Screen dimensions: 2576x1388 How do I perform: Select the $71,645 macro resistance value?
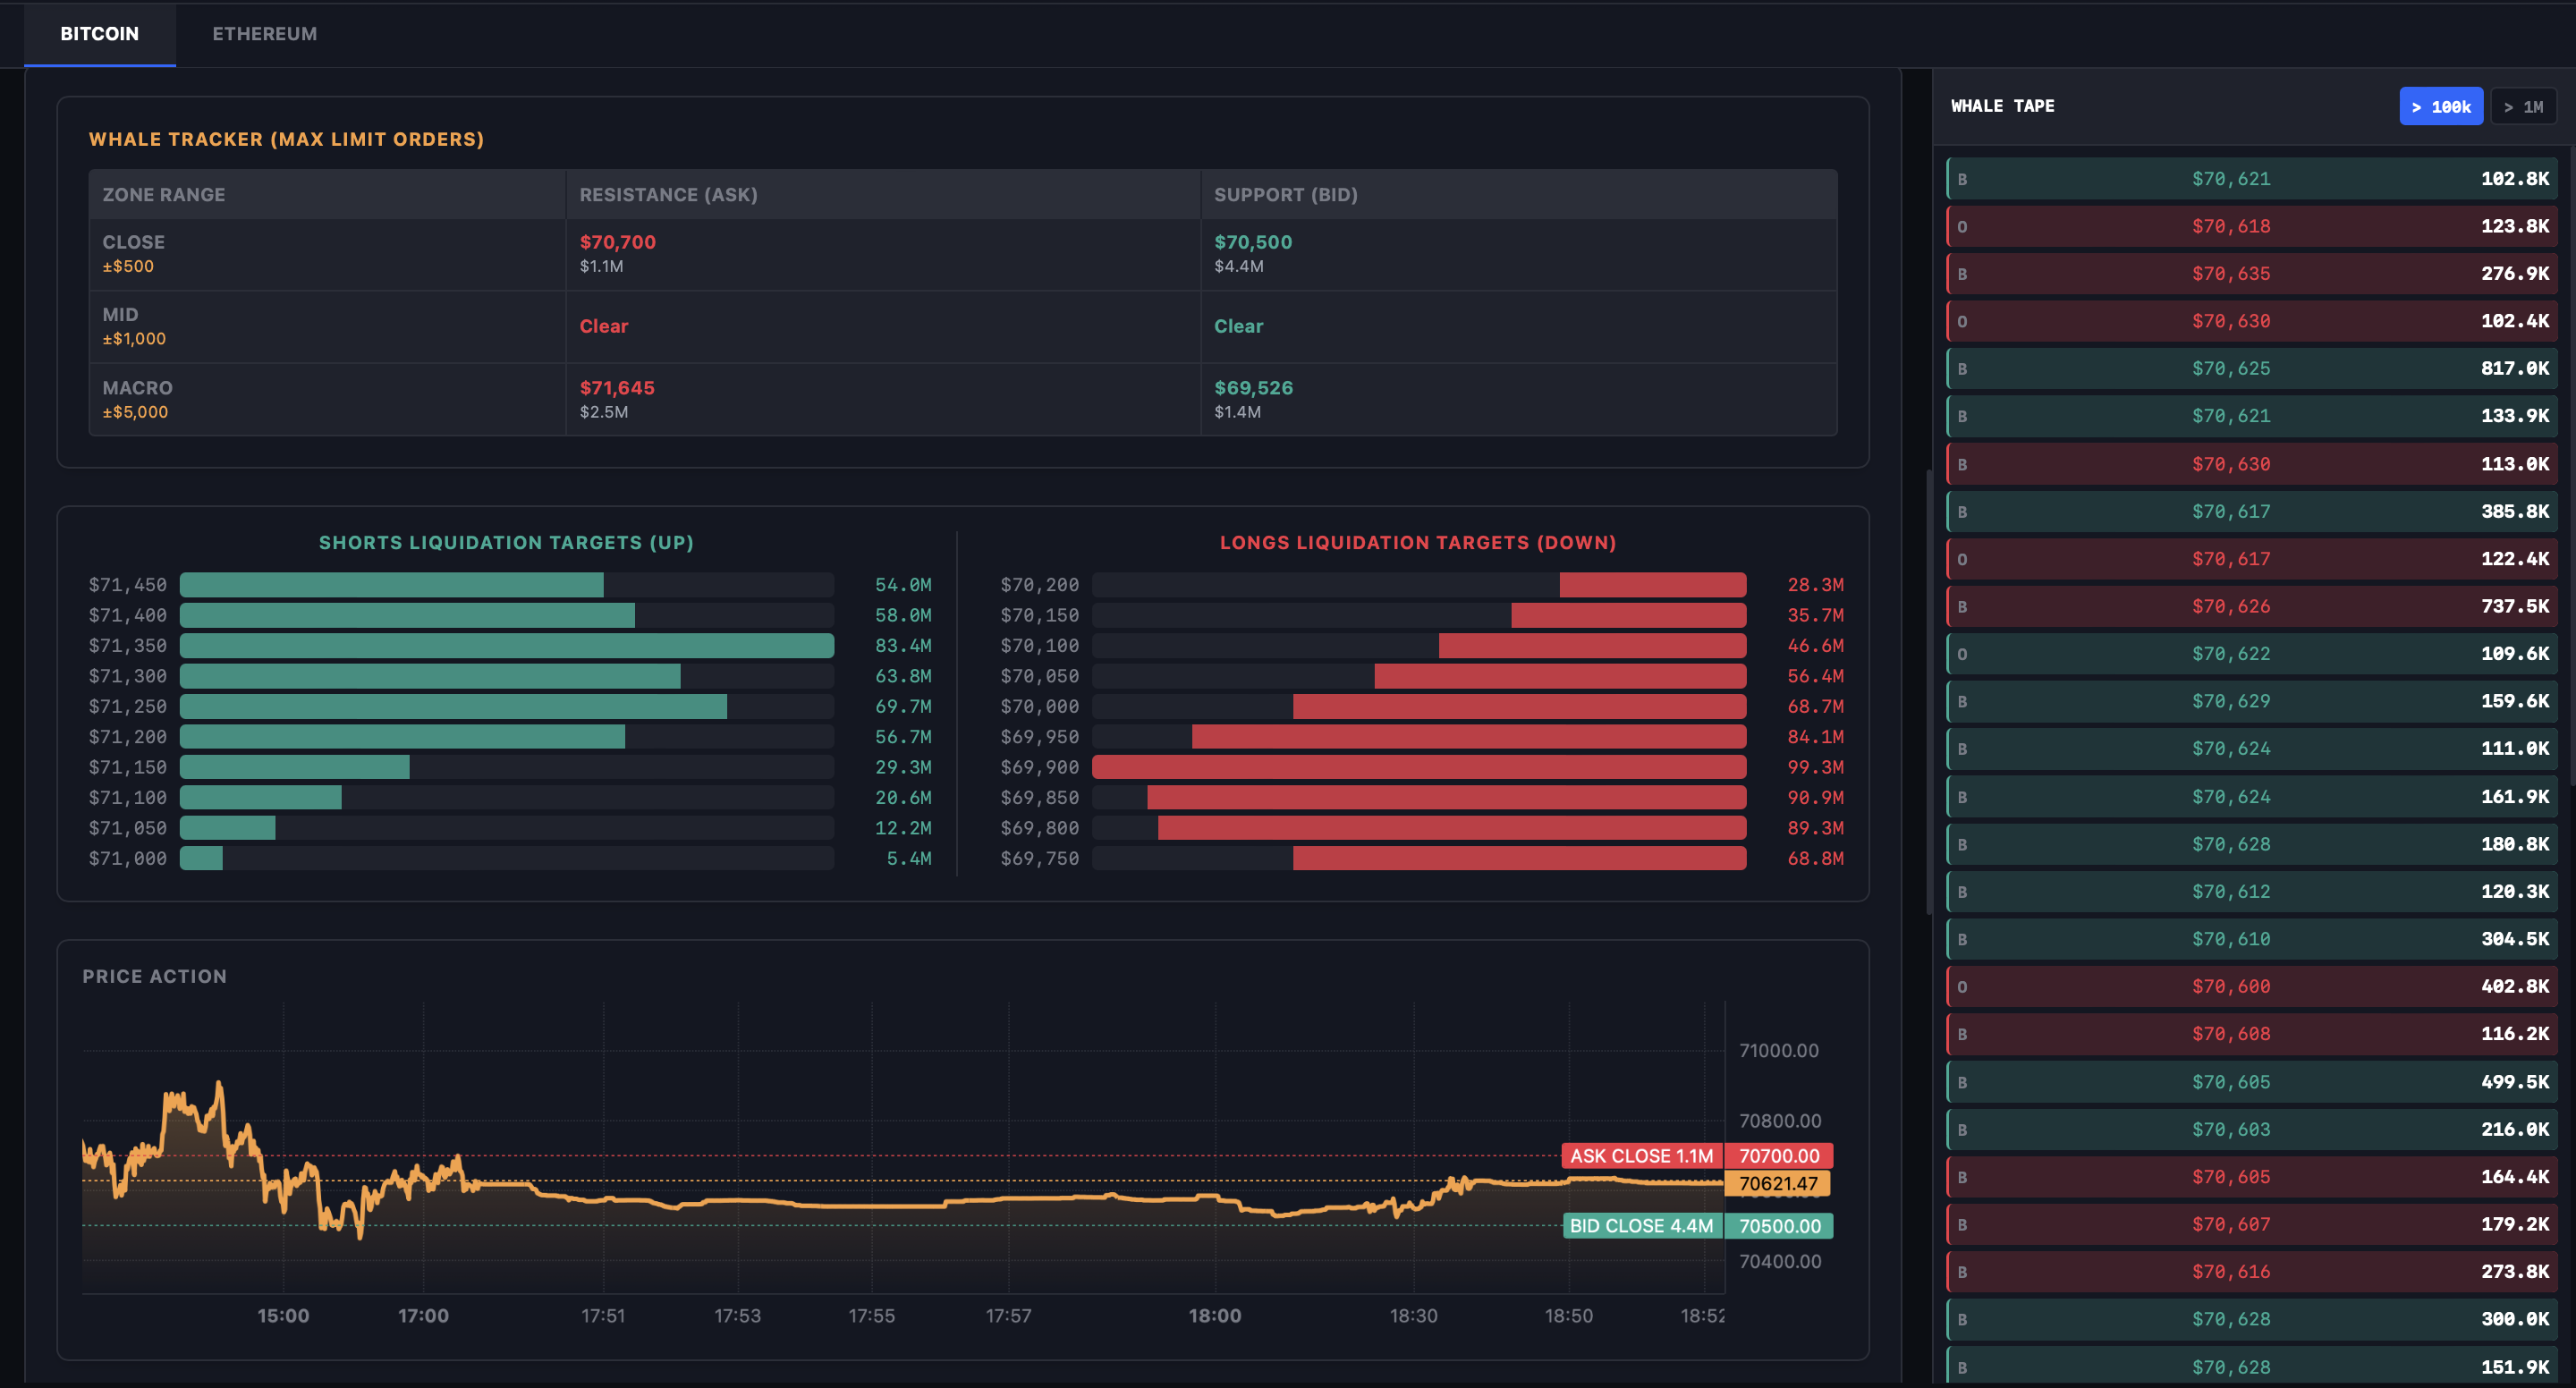[x=616, y=388]
